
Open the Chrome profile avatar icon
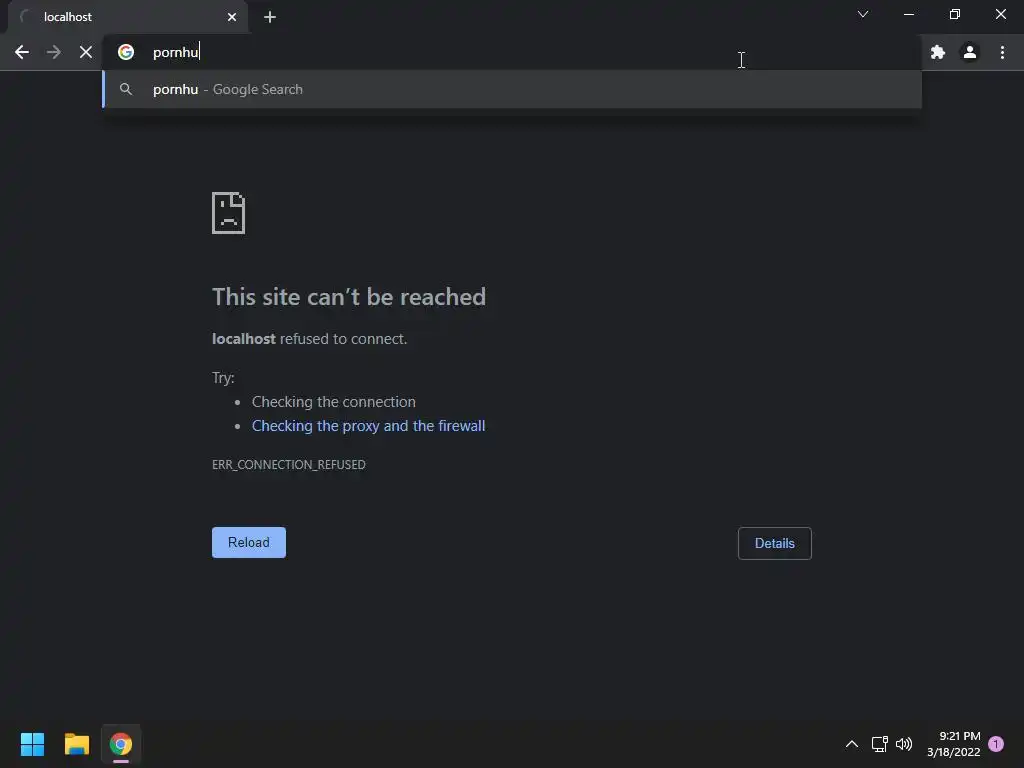pos(970,52)
